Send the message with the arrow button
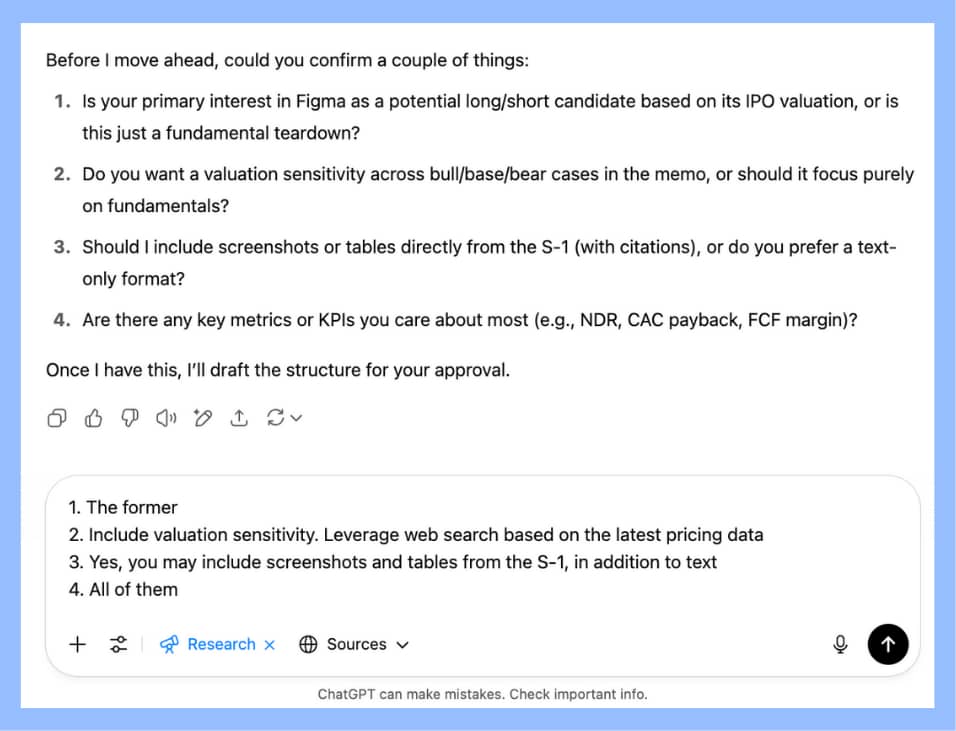Image resolution: width=956 pixels, height=731 pixels. [x=888, y=644]
